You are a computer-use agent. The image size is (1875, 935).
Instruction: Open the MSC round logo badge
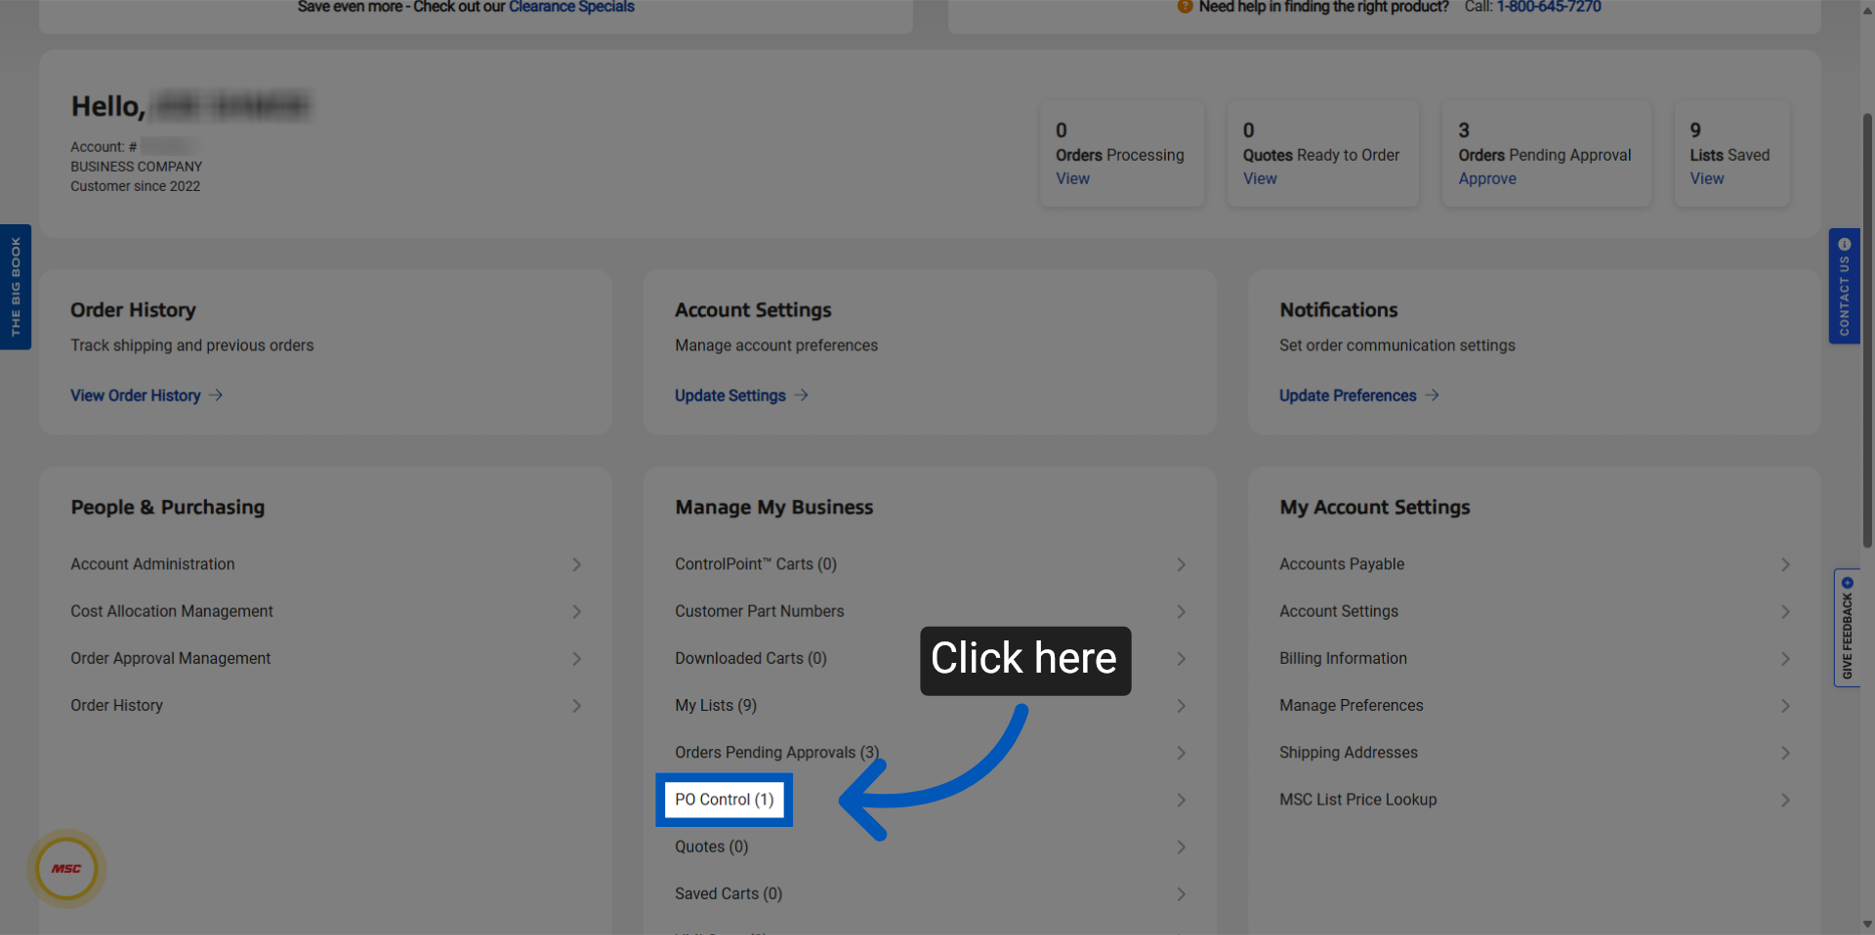click(67, 868)
